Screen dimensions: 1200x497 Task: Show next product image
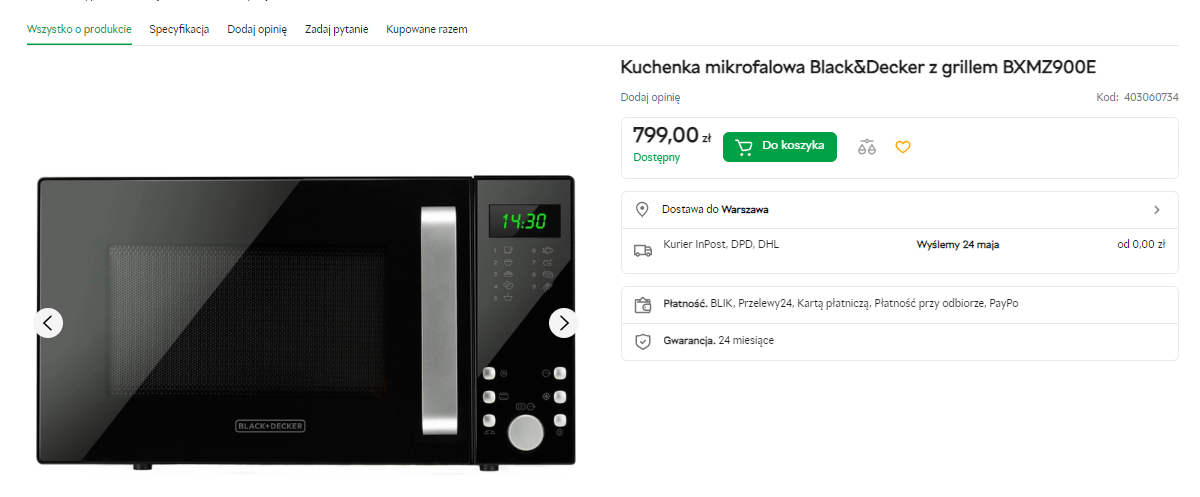[x=563, y=323]
